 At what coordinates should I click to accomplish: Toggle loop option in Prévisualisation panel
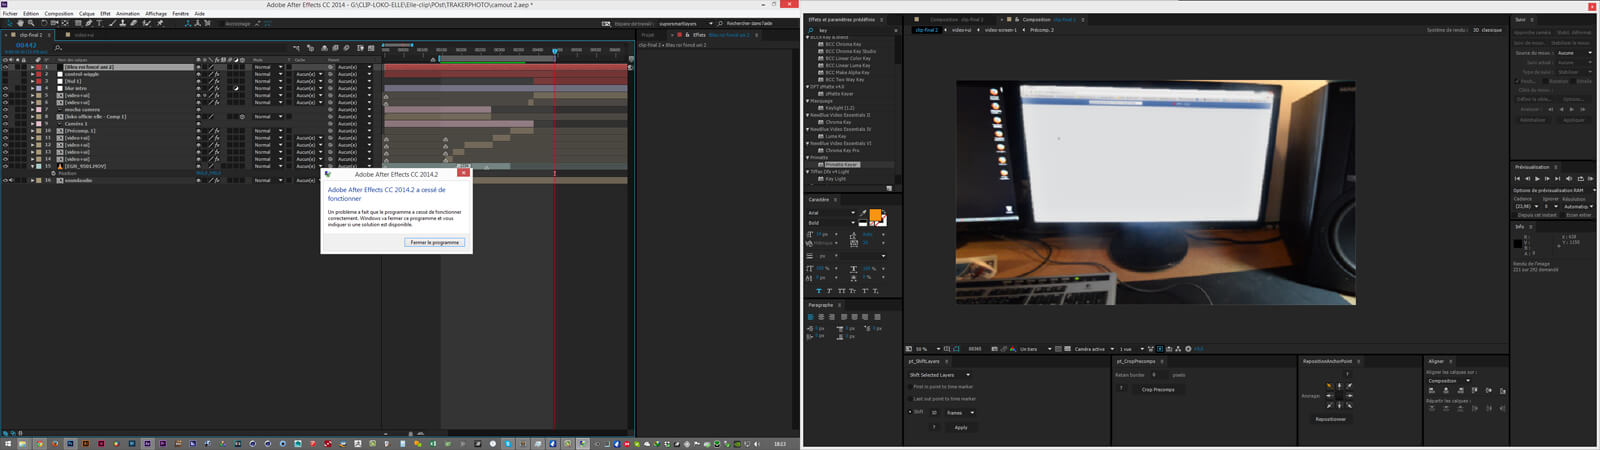(x=1580, y=179)
